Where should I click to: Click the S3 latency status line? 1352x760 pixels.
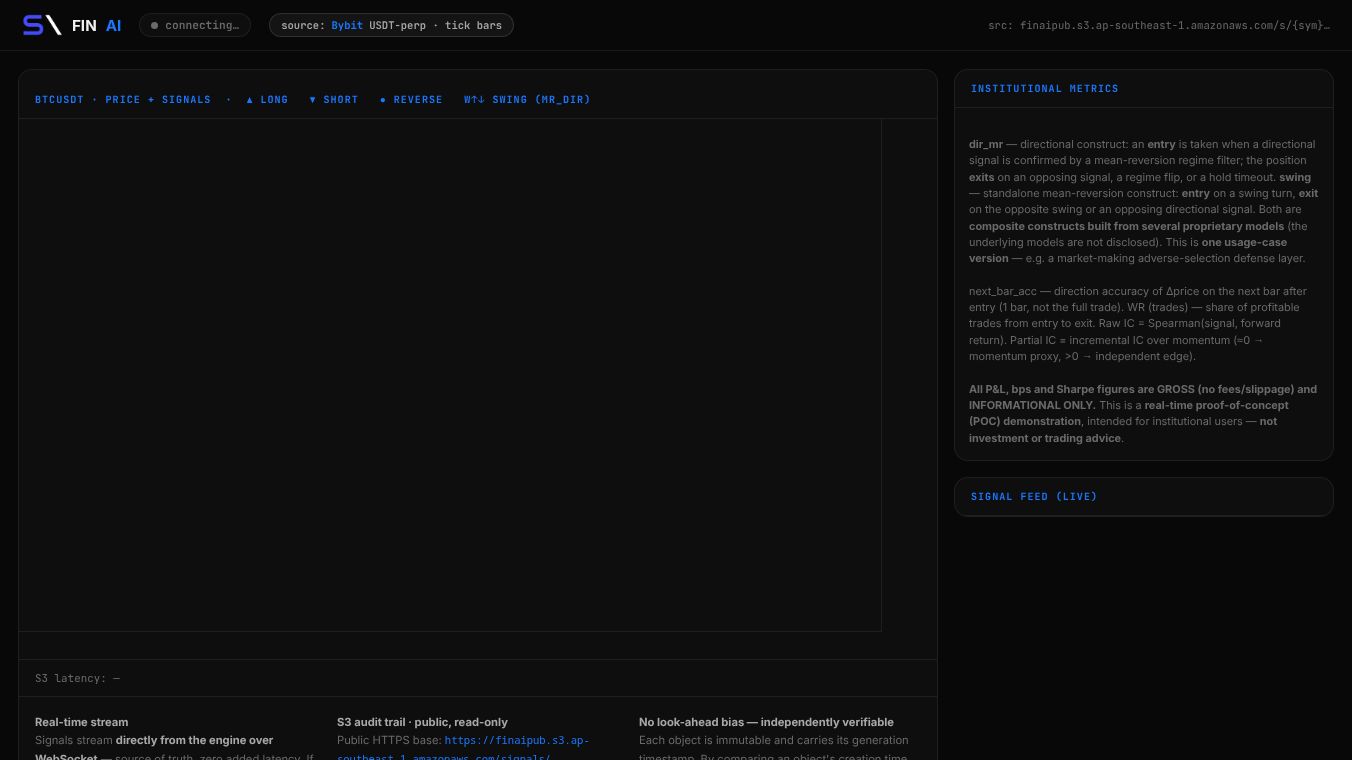(x=78, y=678)
